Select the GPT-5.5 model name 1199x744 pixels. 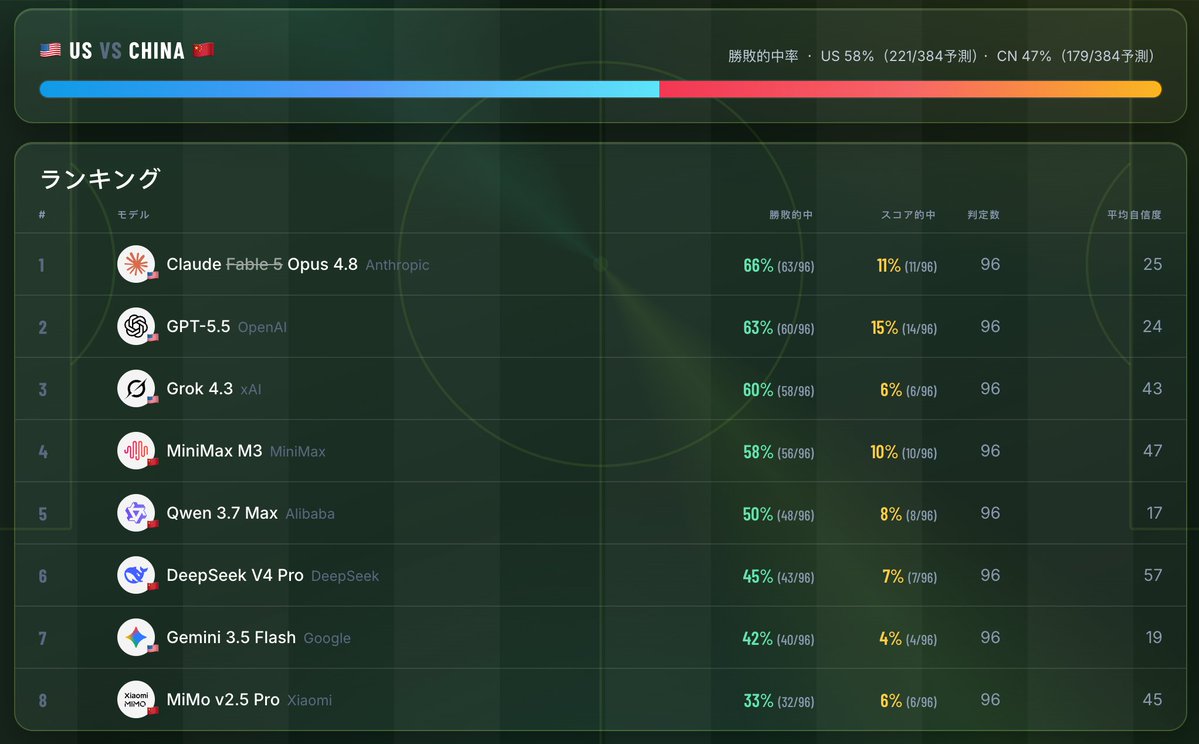[198, 327]
